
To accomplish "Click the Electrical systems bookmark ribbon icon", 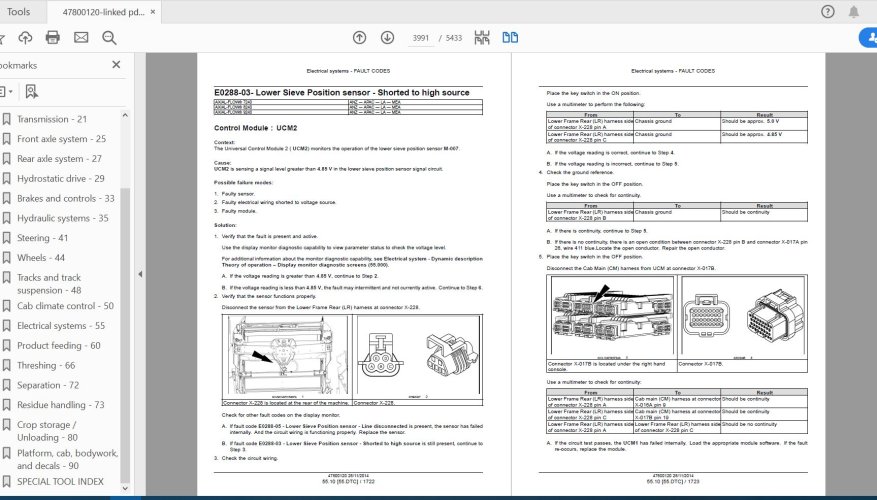I will [7, 326].
